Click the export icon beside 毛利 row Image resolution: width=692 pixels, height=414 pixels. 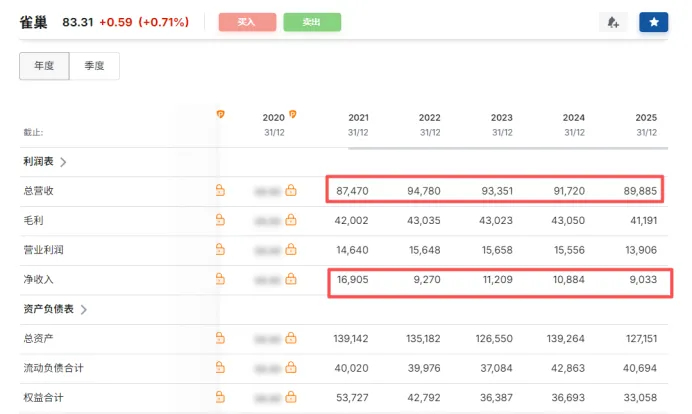[220, 220]
